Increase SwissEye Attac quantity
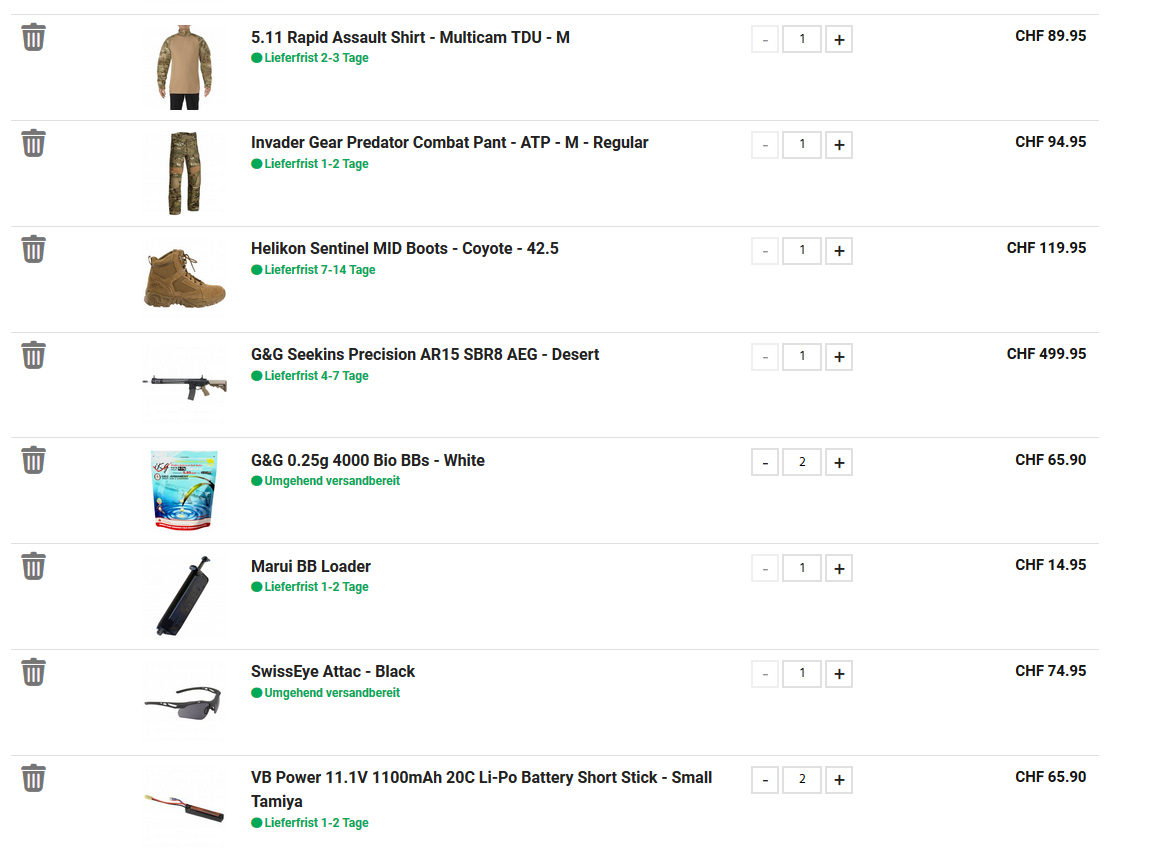 [x=839, y=674]
